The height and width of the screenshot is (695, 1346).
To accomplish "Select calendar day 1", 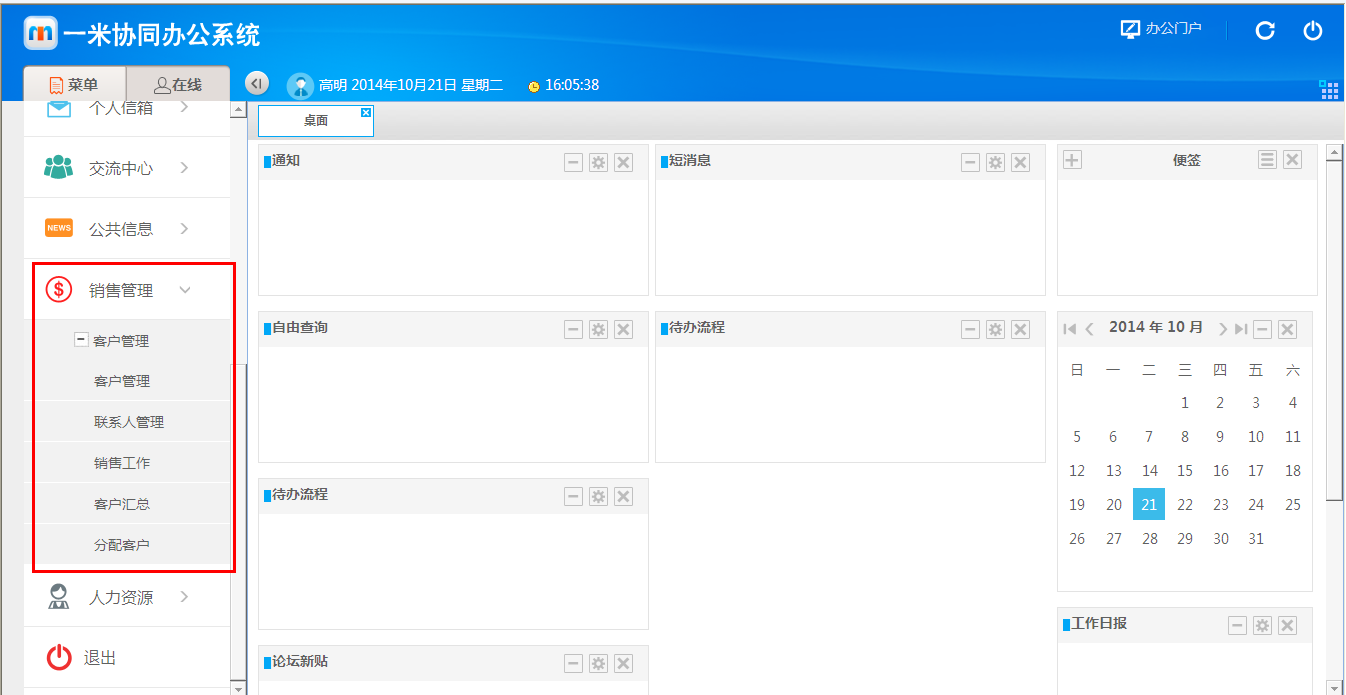I will point(1185,403).
